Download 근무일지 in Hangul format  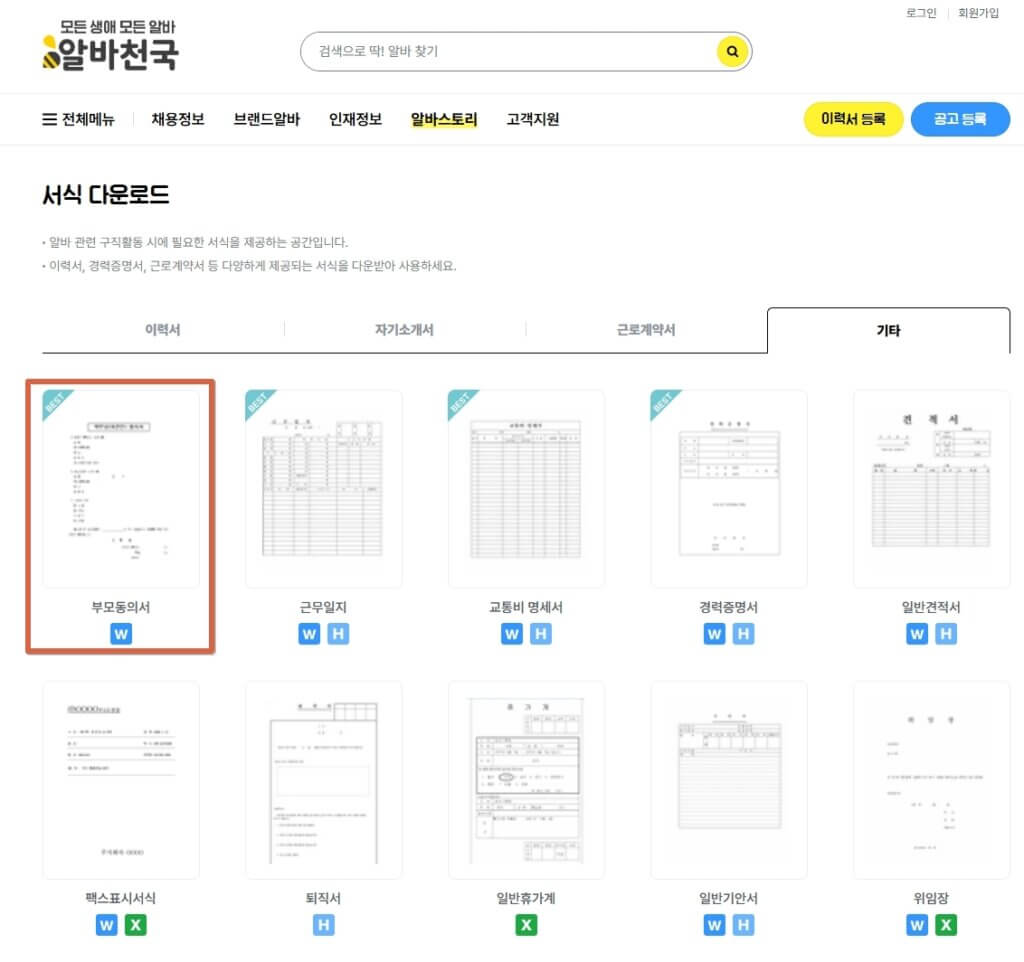point(338,633)
